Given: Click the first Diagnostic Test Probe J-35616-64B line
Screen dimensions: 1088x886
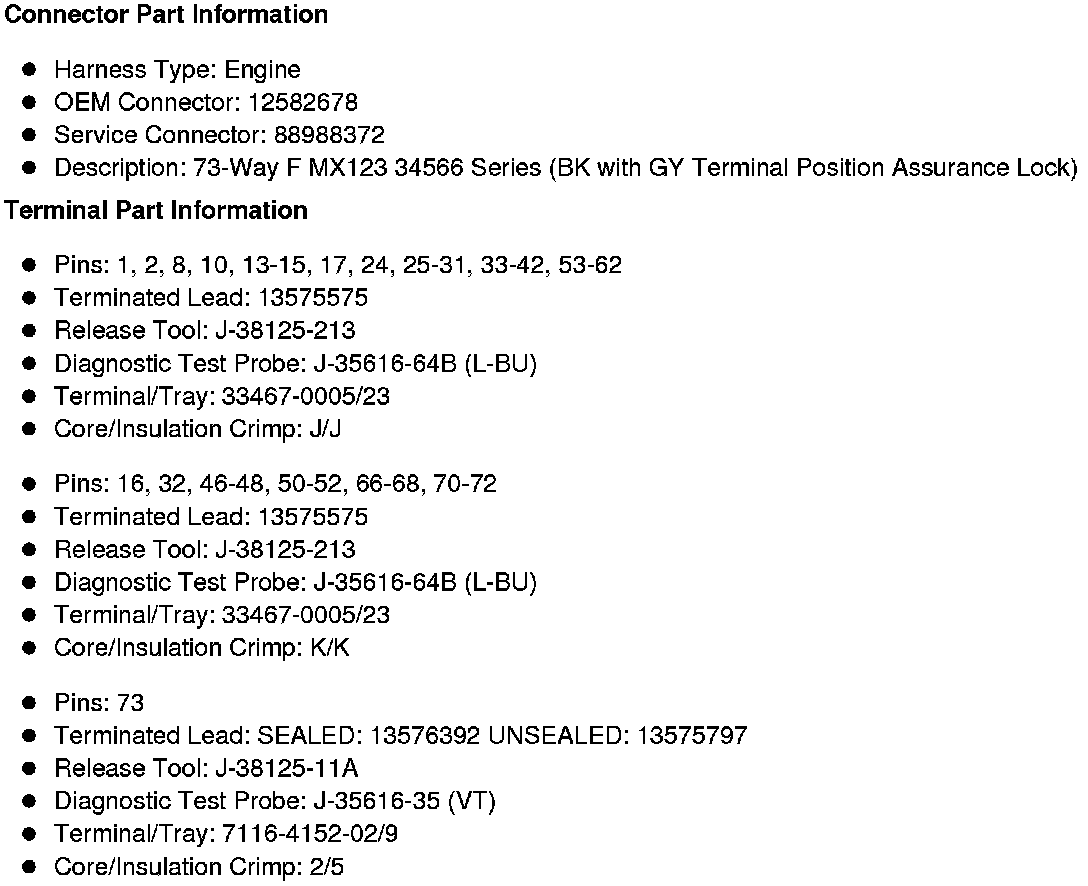Looking at the screenshot, I should (295, 364).
